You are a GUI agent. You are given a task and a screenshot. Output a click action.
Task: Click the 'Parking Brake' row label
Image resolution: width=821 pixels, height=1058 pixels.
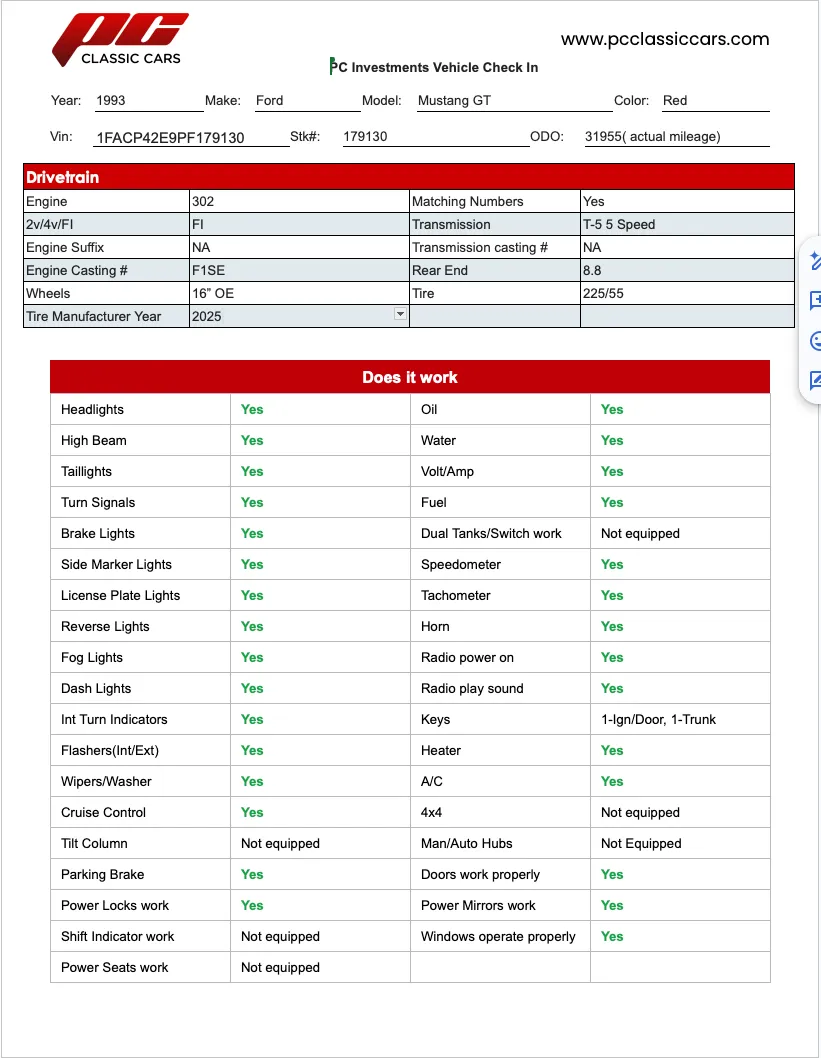pos(103,875)
